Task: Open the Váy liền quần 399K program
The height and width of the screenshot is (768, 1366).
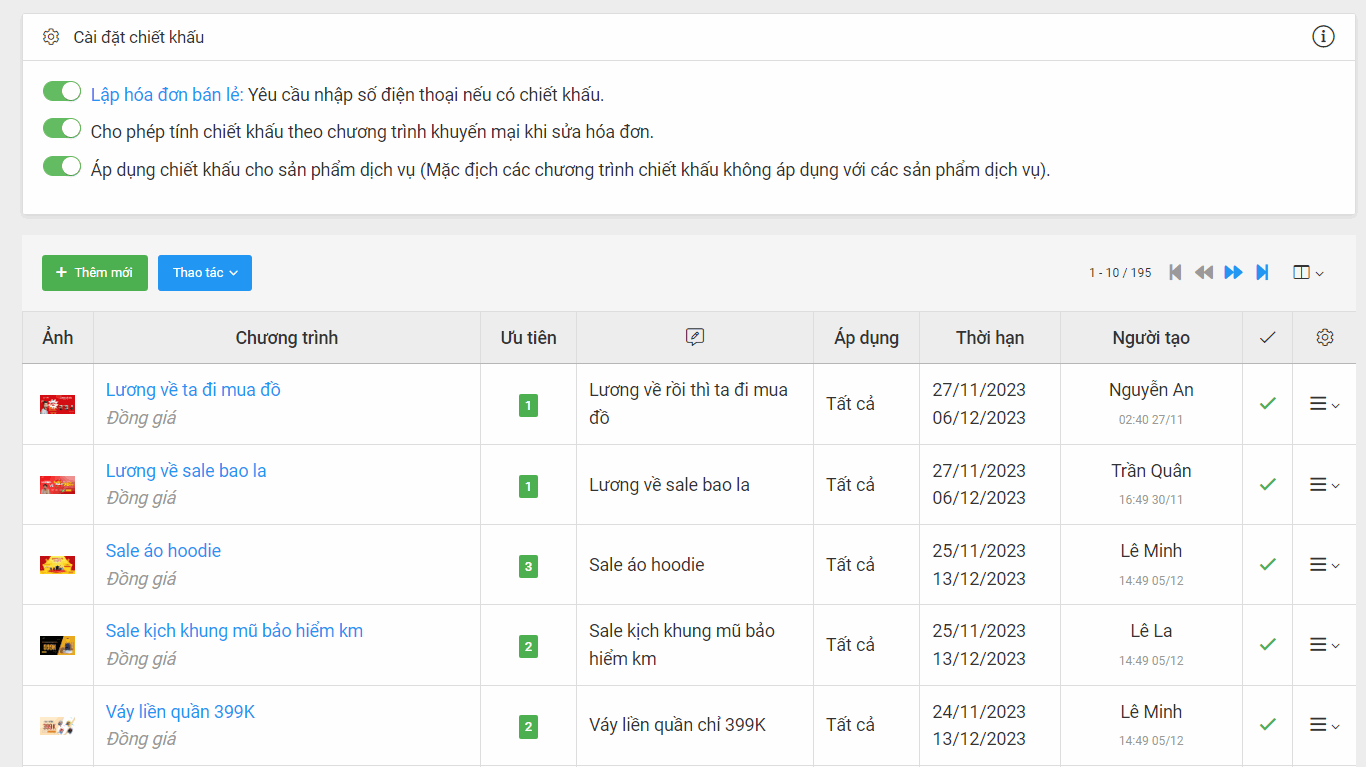Action: [x=180, y=712]
